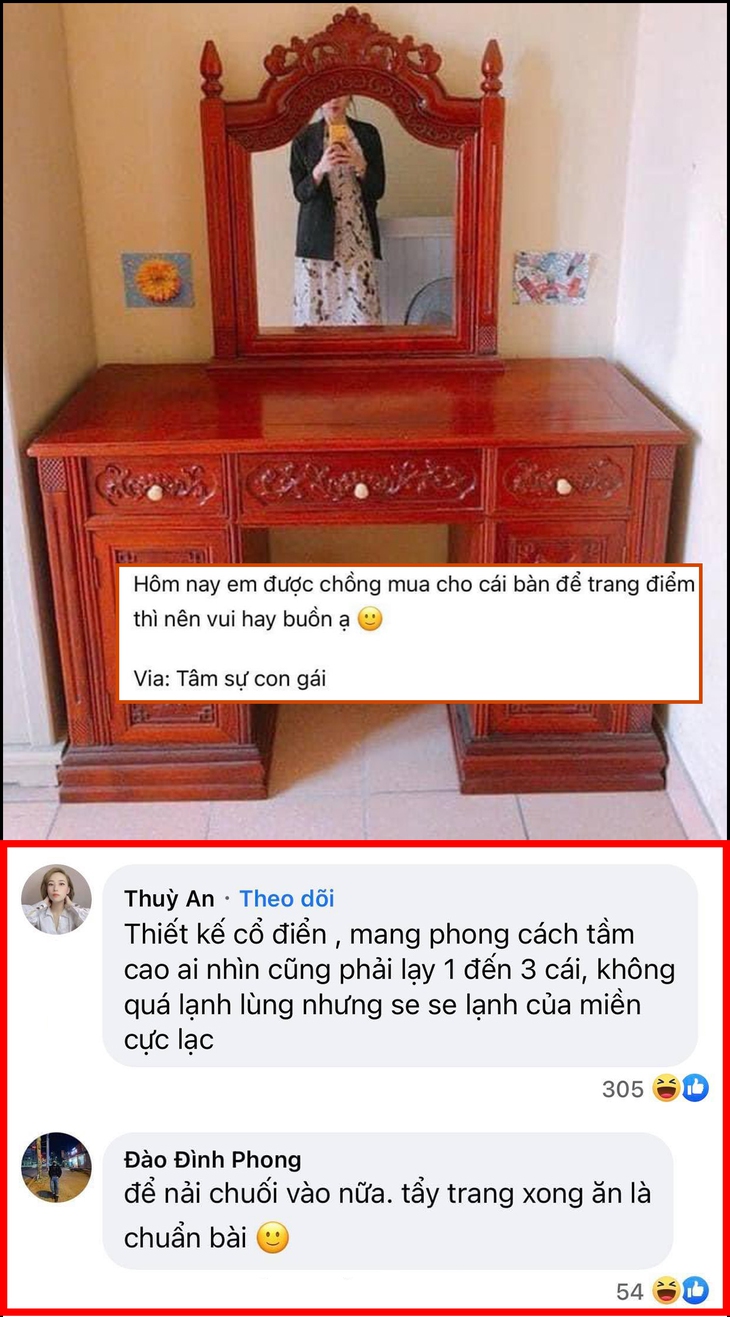Click the like reaction on Đào Đình Phong's comment

[x=695, y=1291]
